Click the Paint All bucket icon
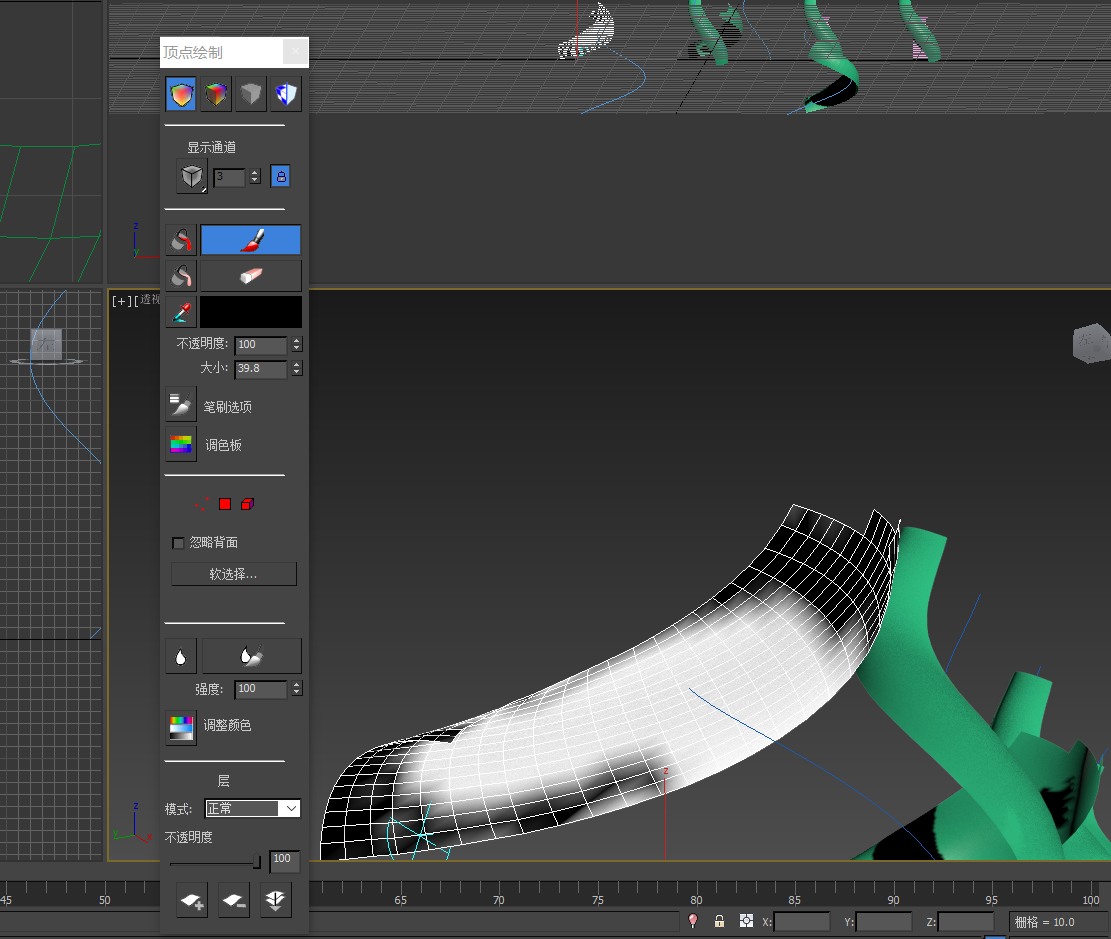This screenshot has height=939, width=1111. tap(181, 240)
